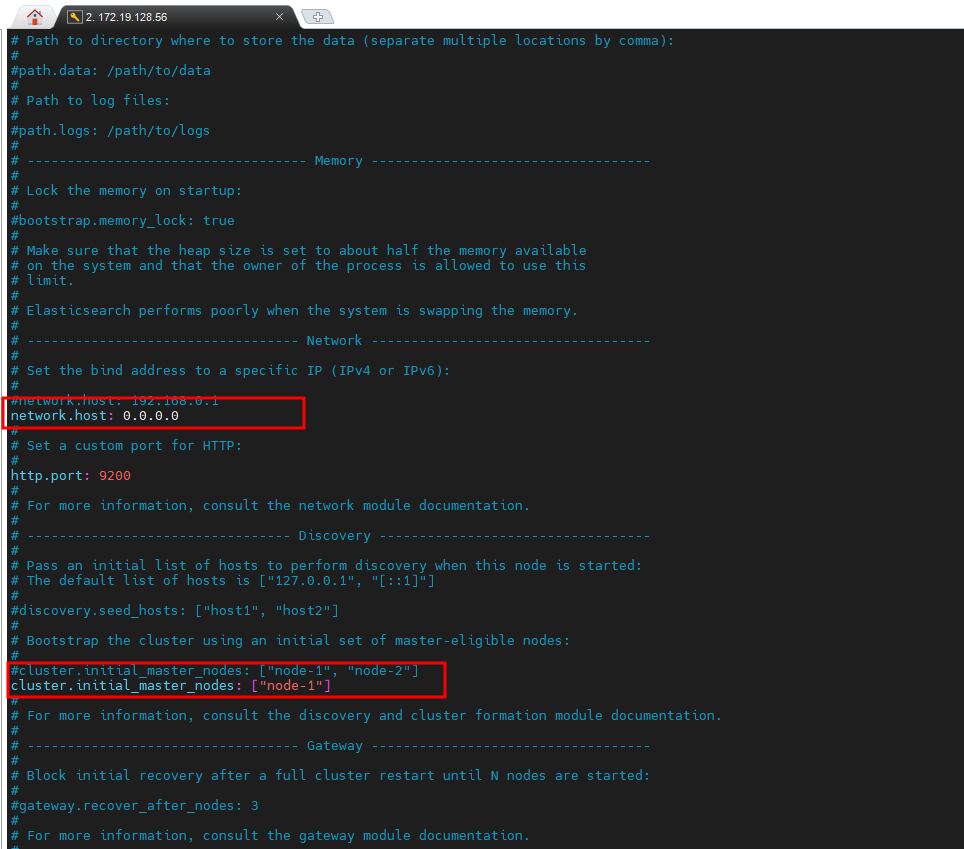Click the "Memory" section header
Image resolution: width=964 pixels, height=849 pixels.
click(338, 160)
